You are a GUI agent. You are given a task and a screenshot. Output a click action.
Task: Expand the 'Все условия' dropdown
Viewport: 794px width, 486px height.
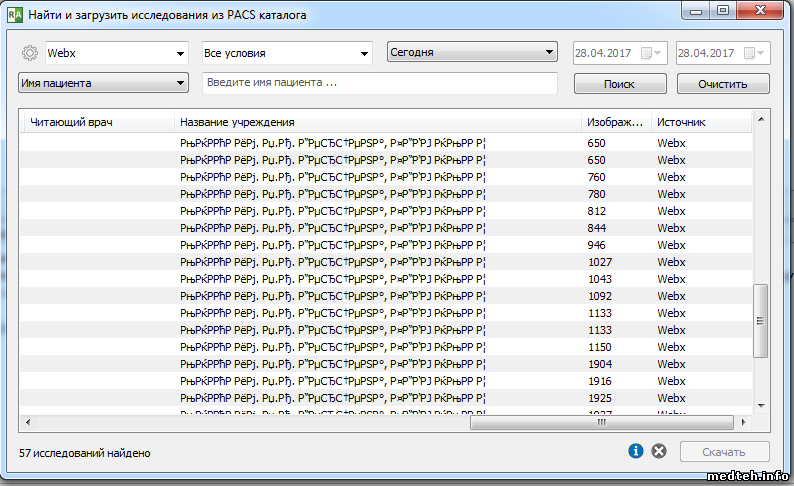pyautogui.click(x=286, y=53)
